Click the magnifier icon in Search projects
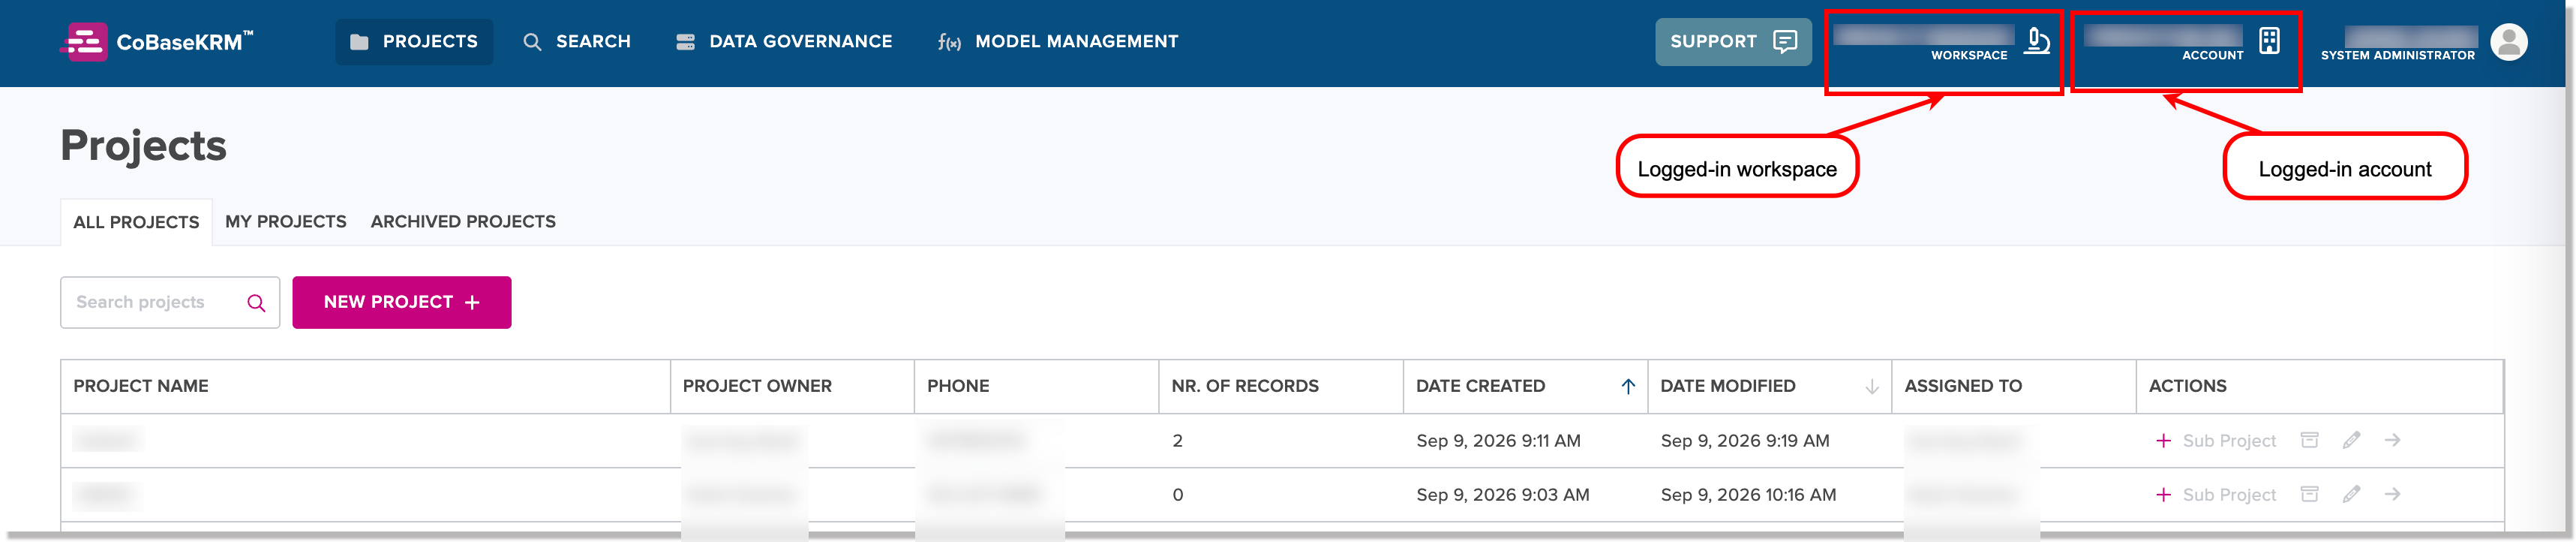Screen dimensions: 2576x542 pyautogui.click(x=256, y=303)
